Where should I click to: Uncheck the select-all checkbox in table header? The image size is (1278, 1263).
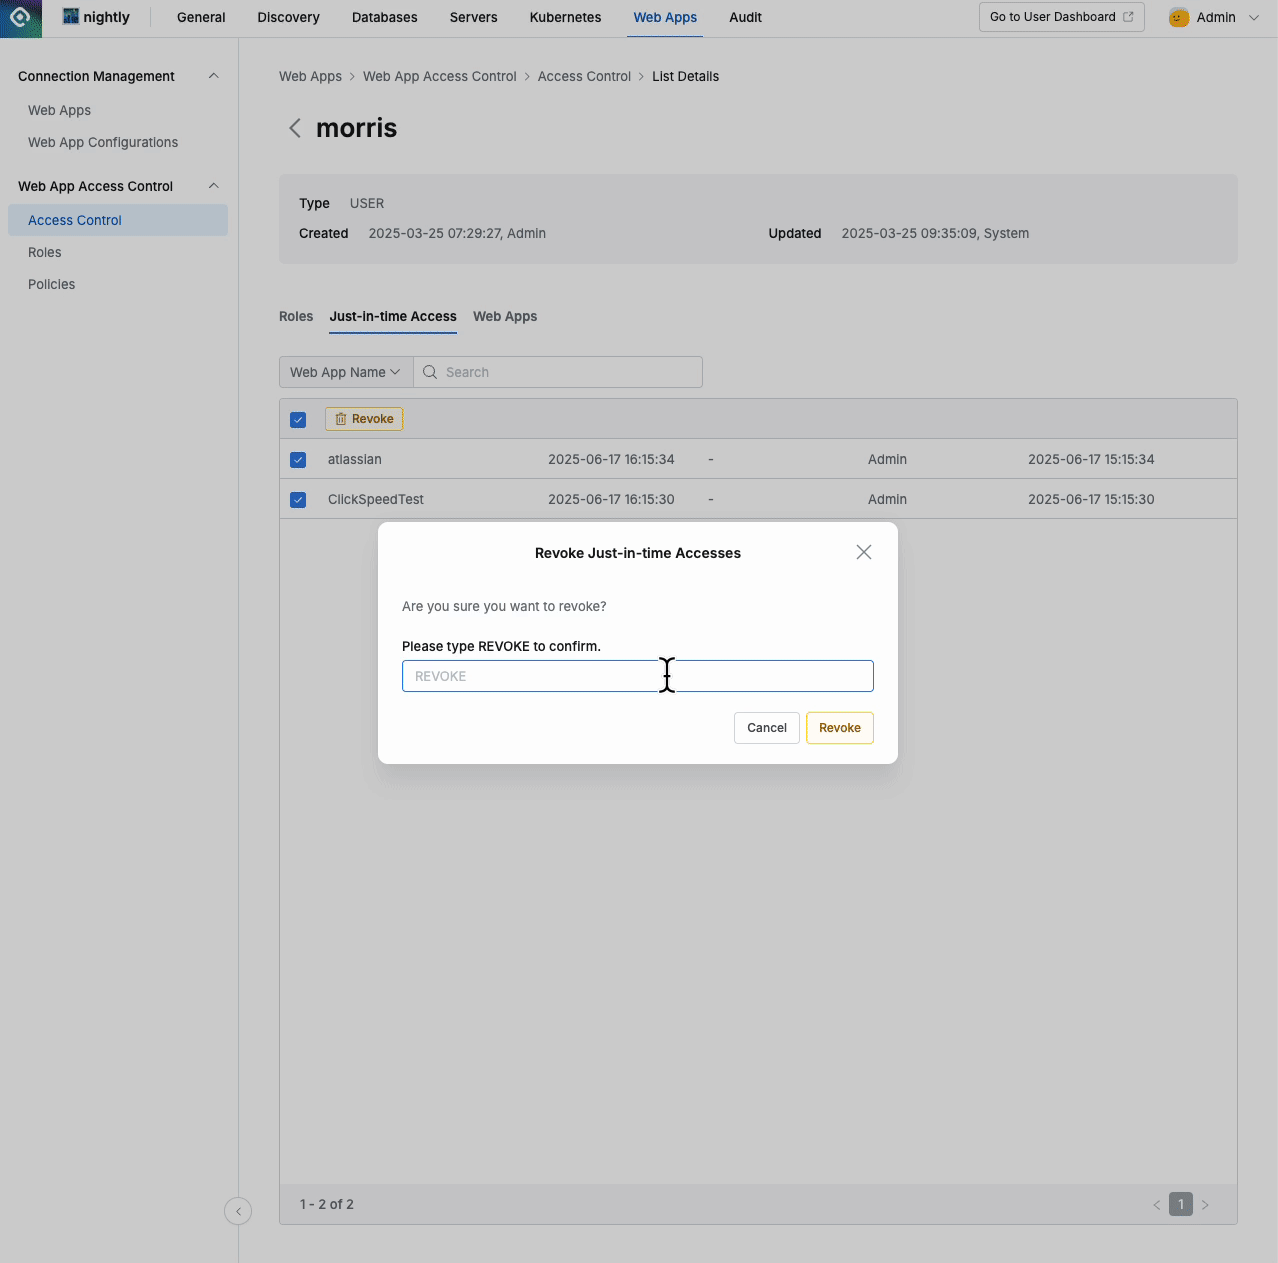[298, 420]
